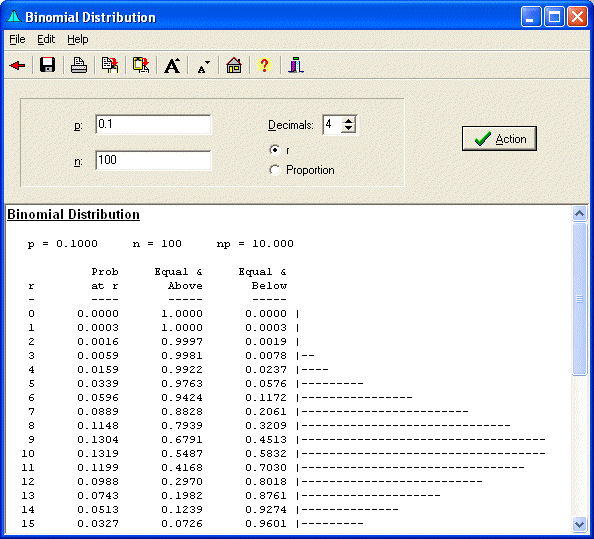Click the 'Equal & Below' column header
The height and width of the screenshot is (539, 594).
point(263,279)
